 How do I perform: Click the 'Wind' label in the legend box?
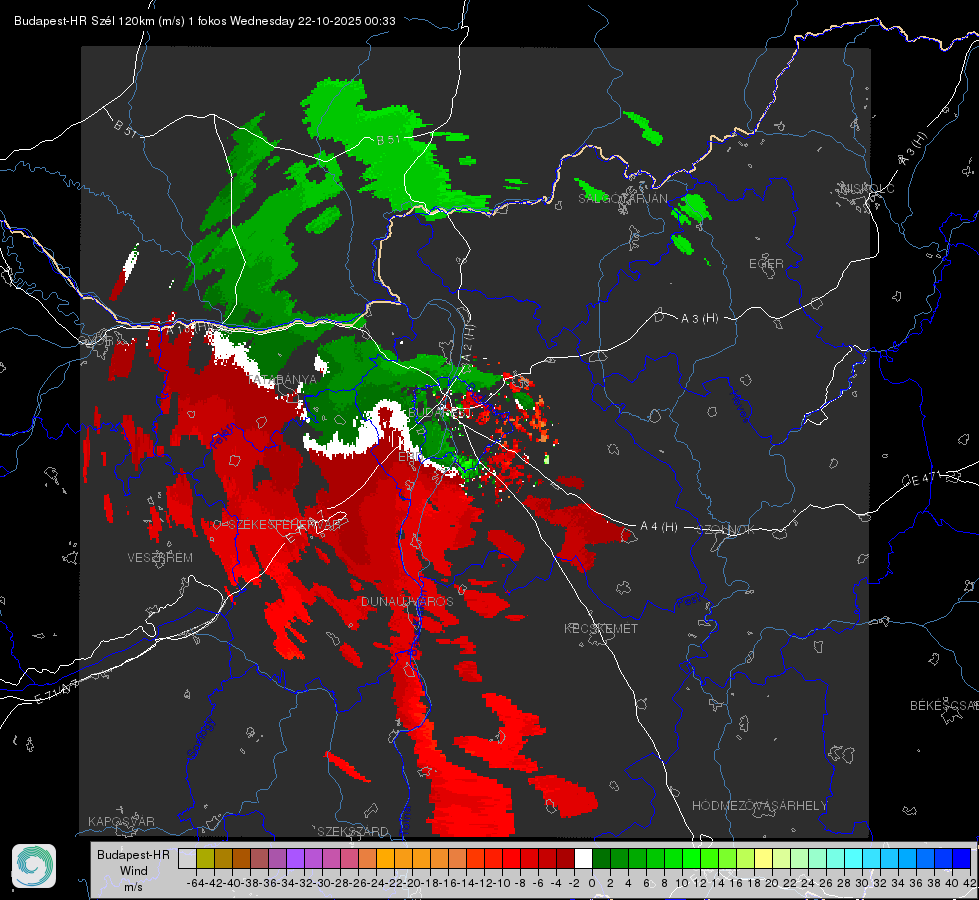134,870
